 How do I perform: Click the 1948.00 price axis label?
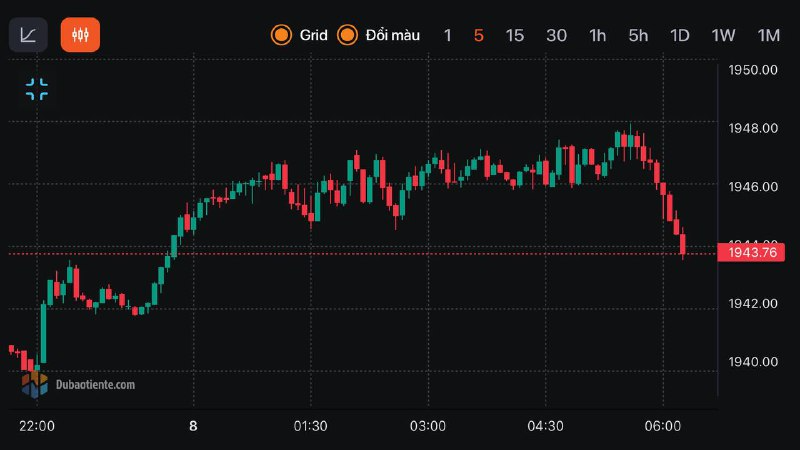pos(755,128)
